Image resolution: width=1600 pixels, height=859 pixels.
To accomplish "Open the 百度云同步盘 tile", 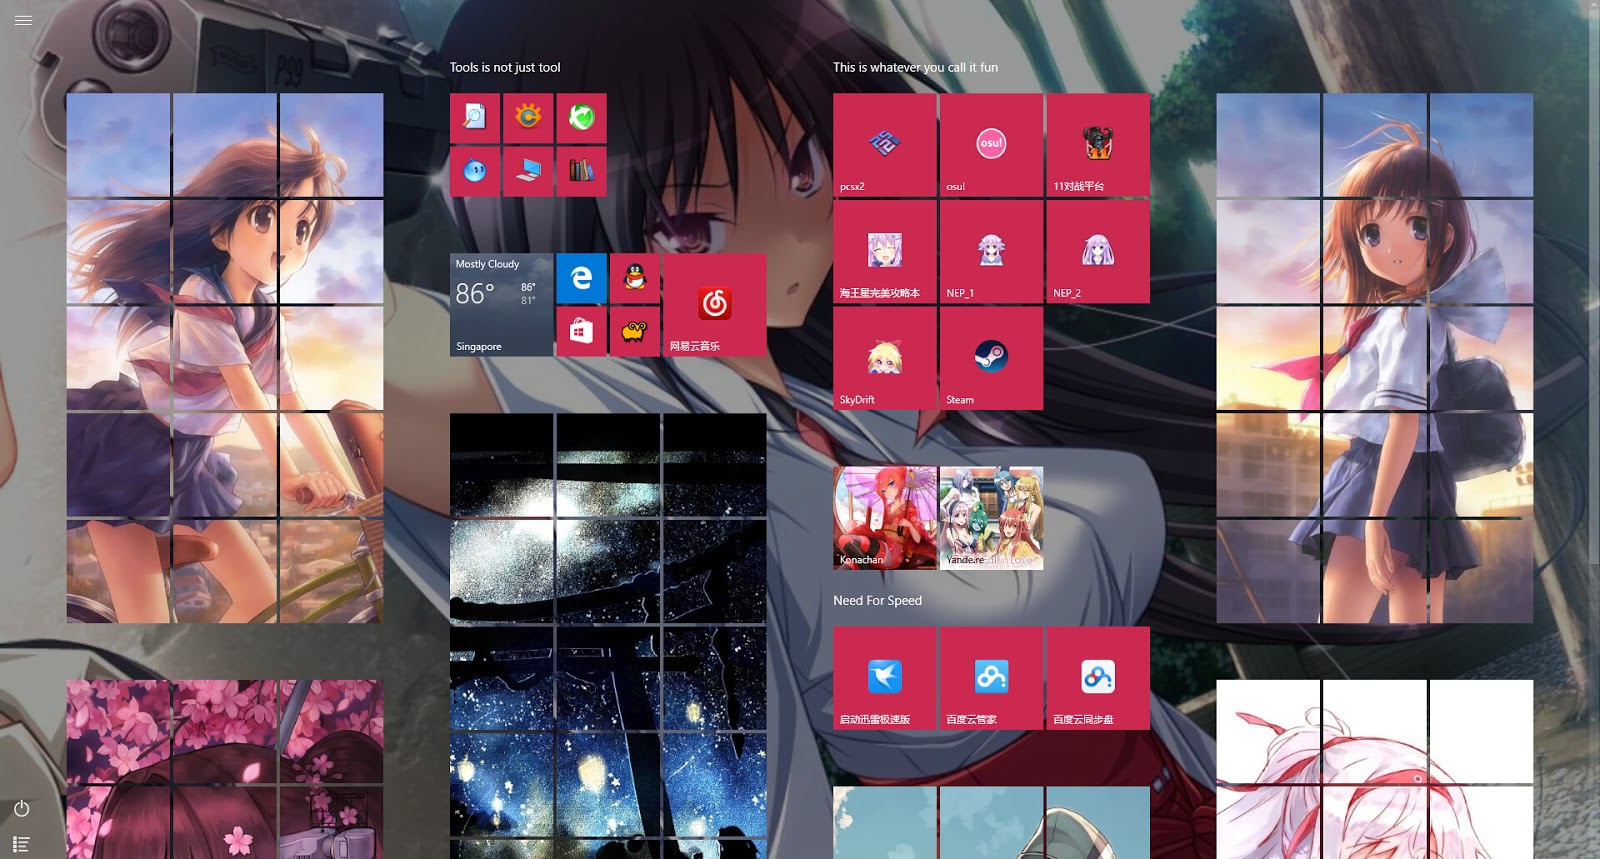I will tap(1098, 678).
